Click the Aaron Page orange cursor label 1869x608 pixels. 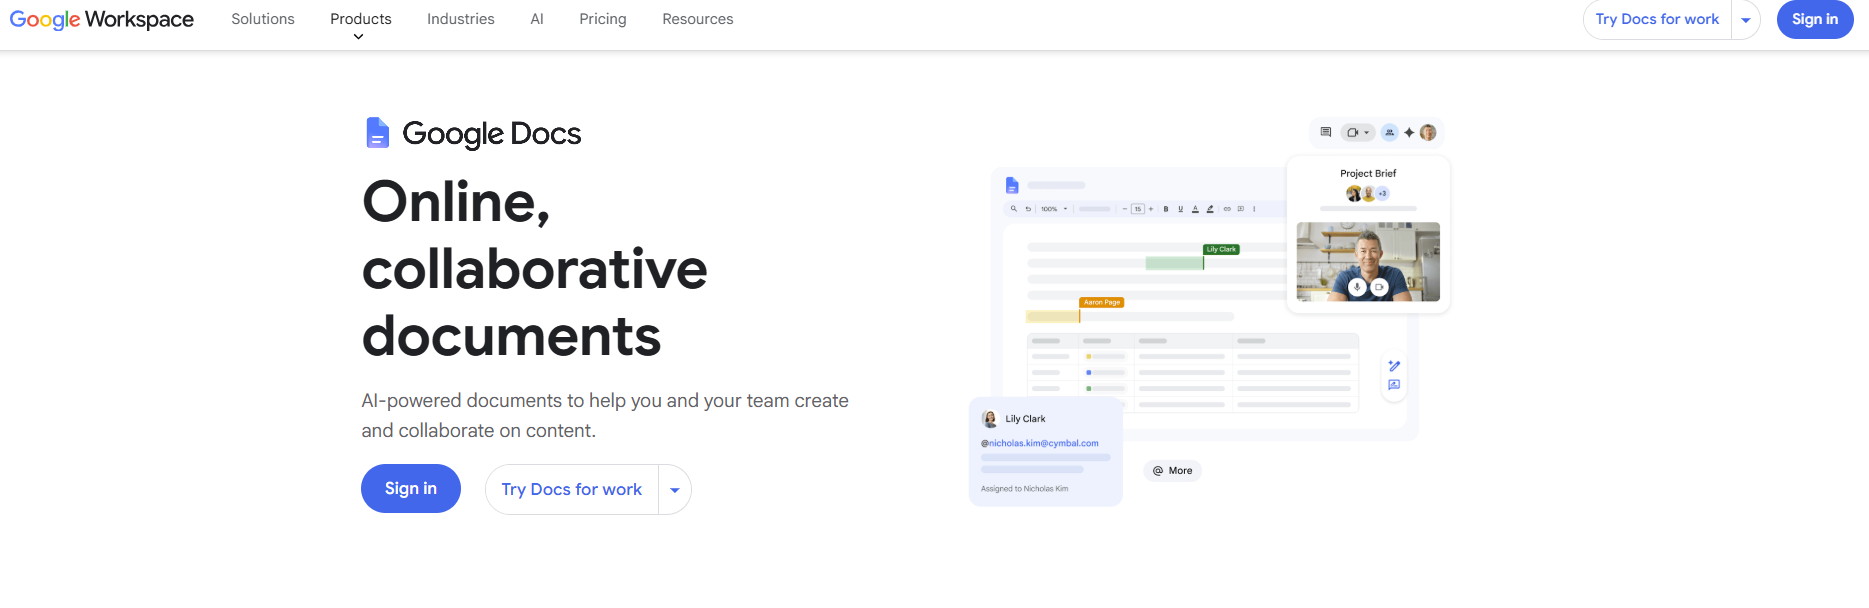(1102, 302)
